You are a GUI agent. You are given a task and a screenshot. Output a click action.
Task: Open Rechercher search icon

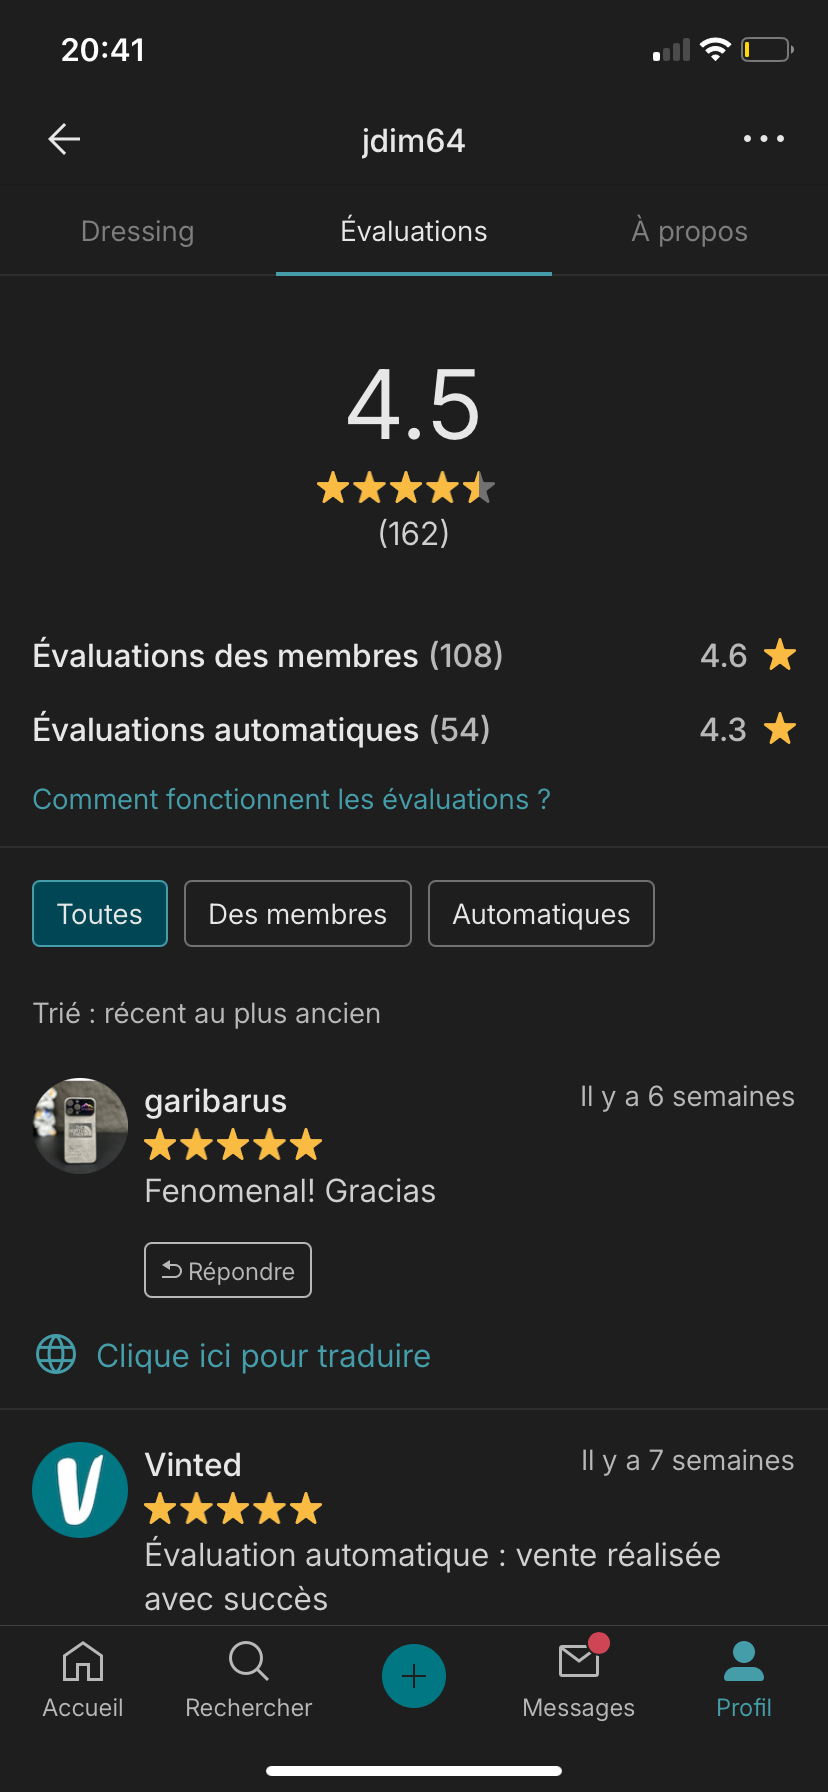point(248,1662)
